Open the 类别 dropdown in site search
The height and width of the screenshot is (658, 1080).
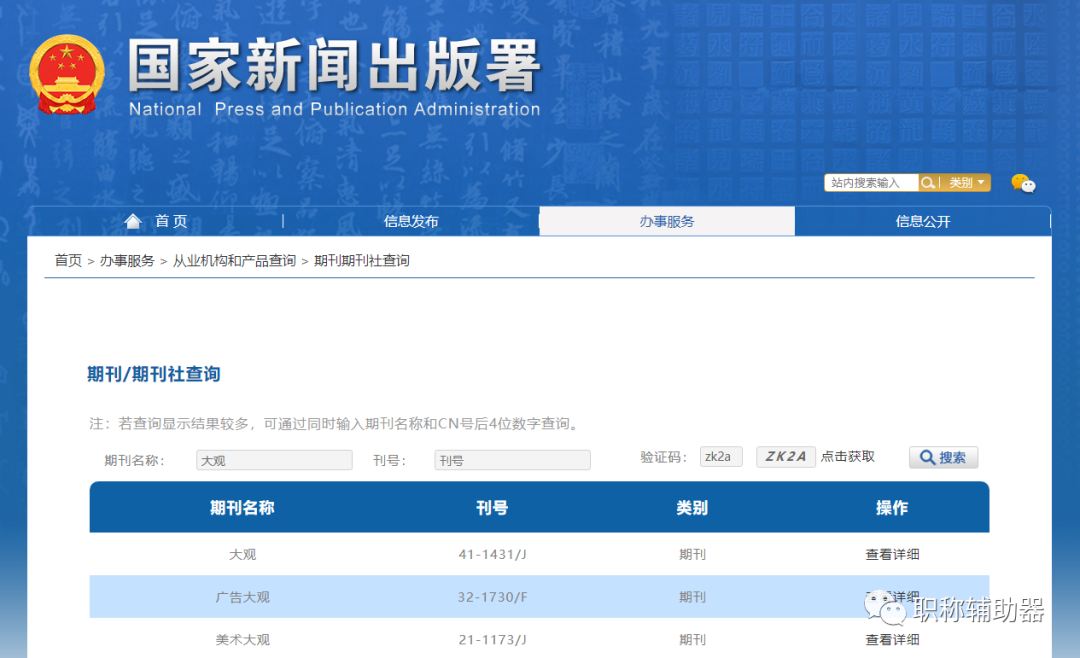(966, 183)
